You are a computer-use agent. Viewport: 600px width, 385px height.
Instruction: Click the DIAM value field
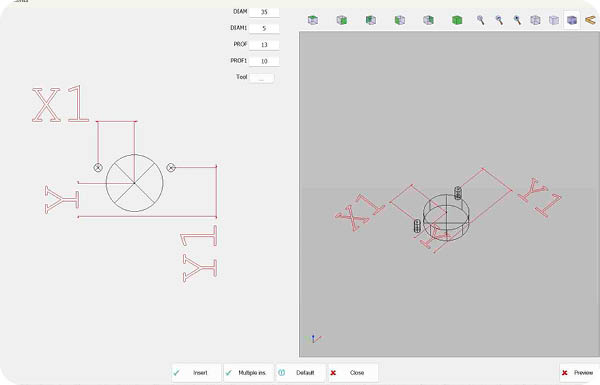pyautogui.click(x=264, y=12)
